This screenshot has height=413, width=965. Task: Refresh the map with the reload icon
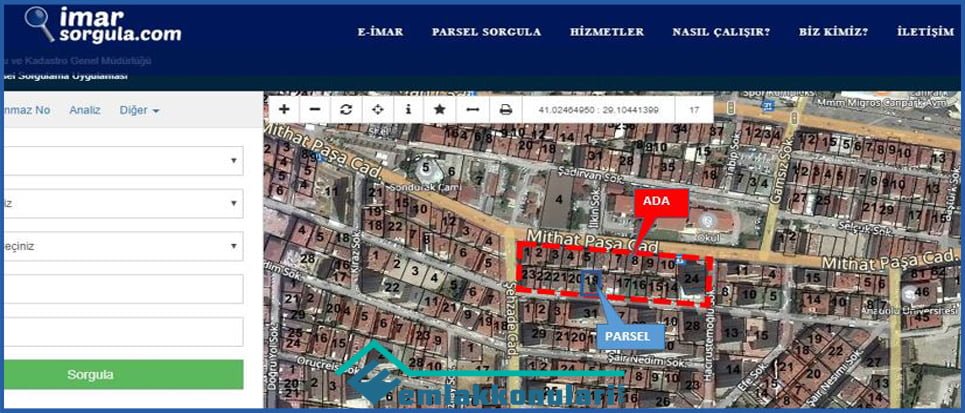pos(346,109)
